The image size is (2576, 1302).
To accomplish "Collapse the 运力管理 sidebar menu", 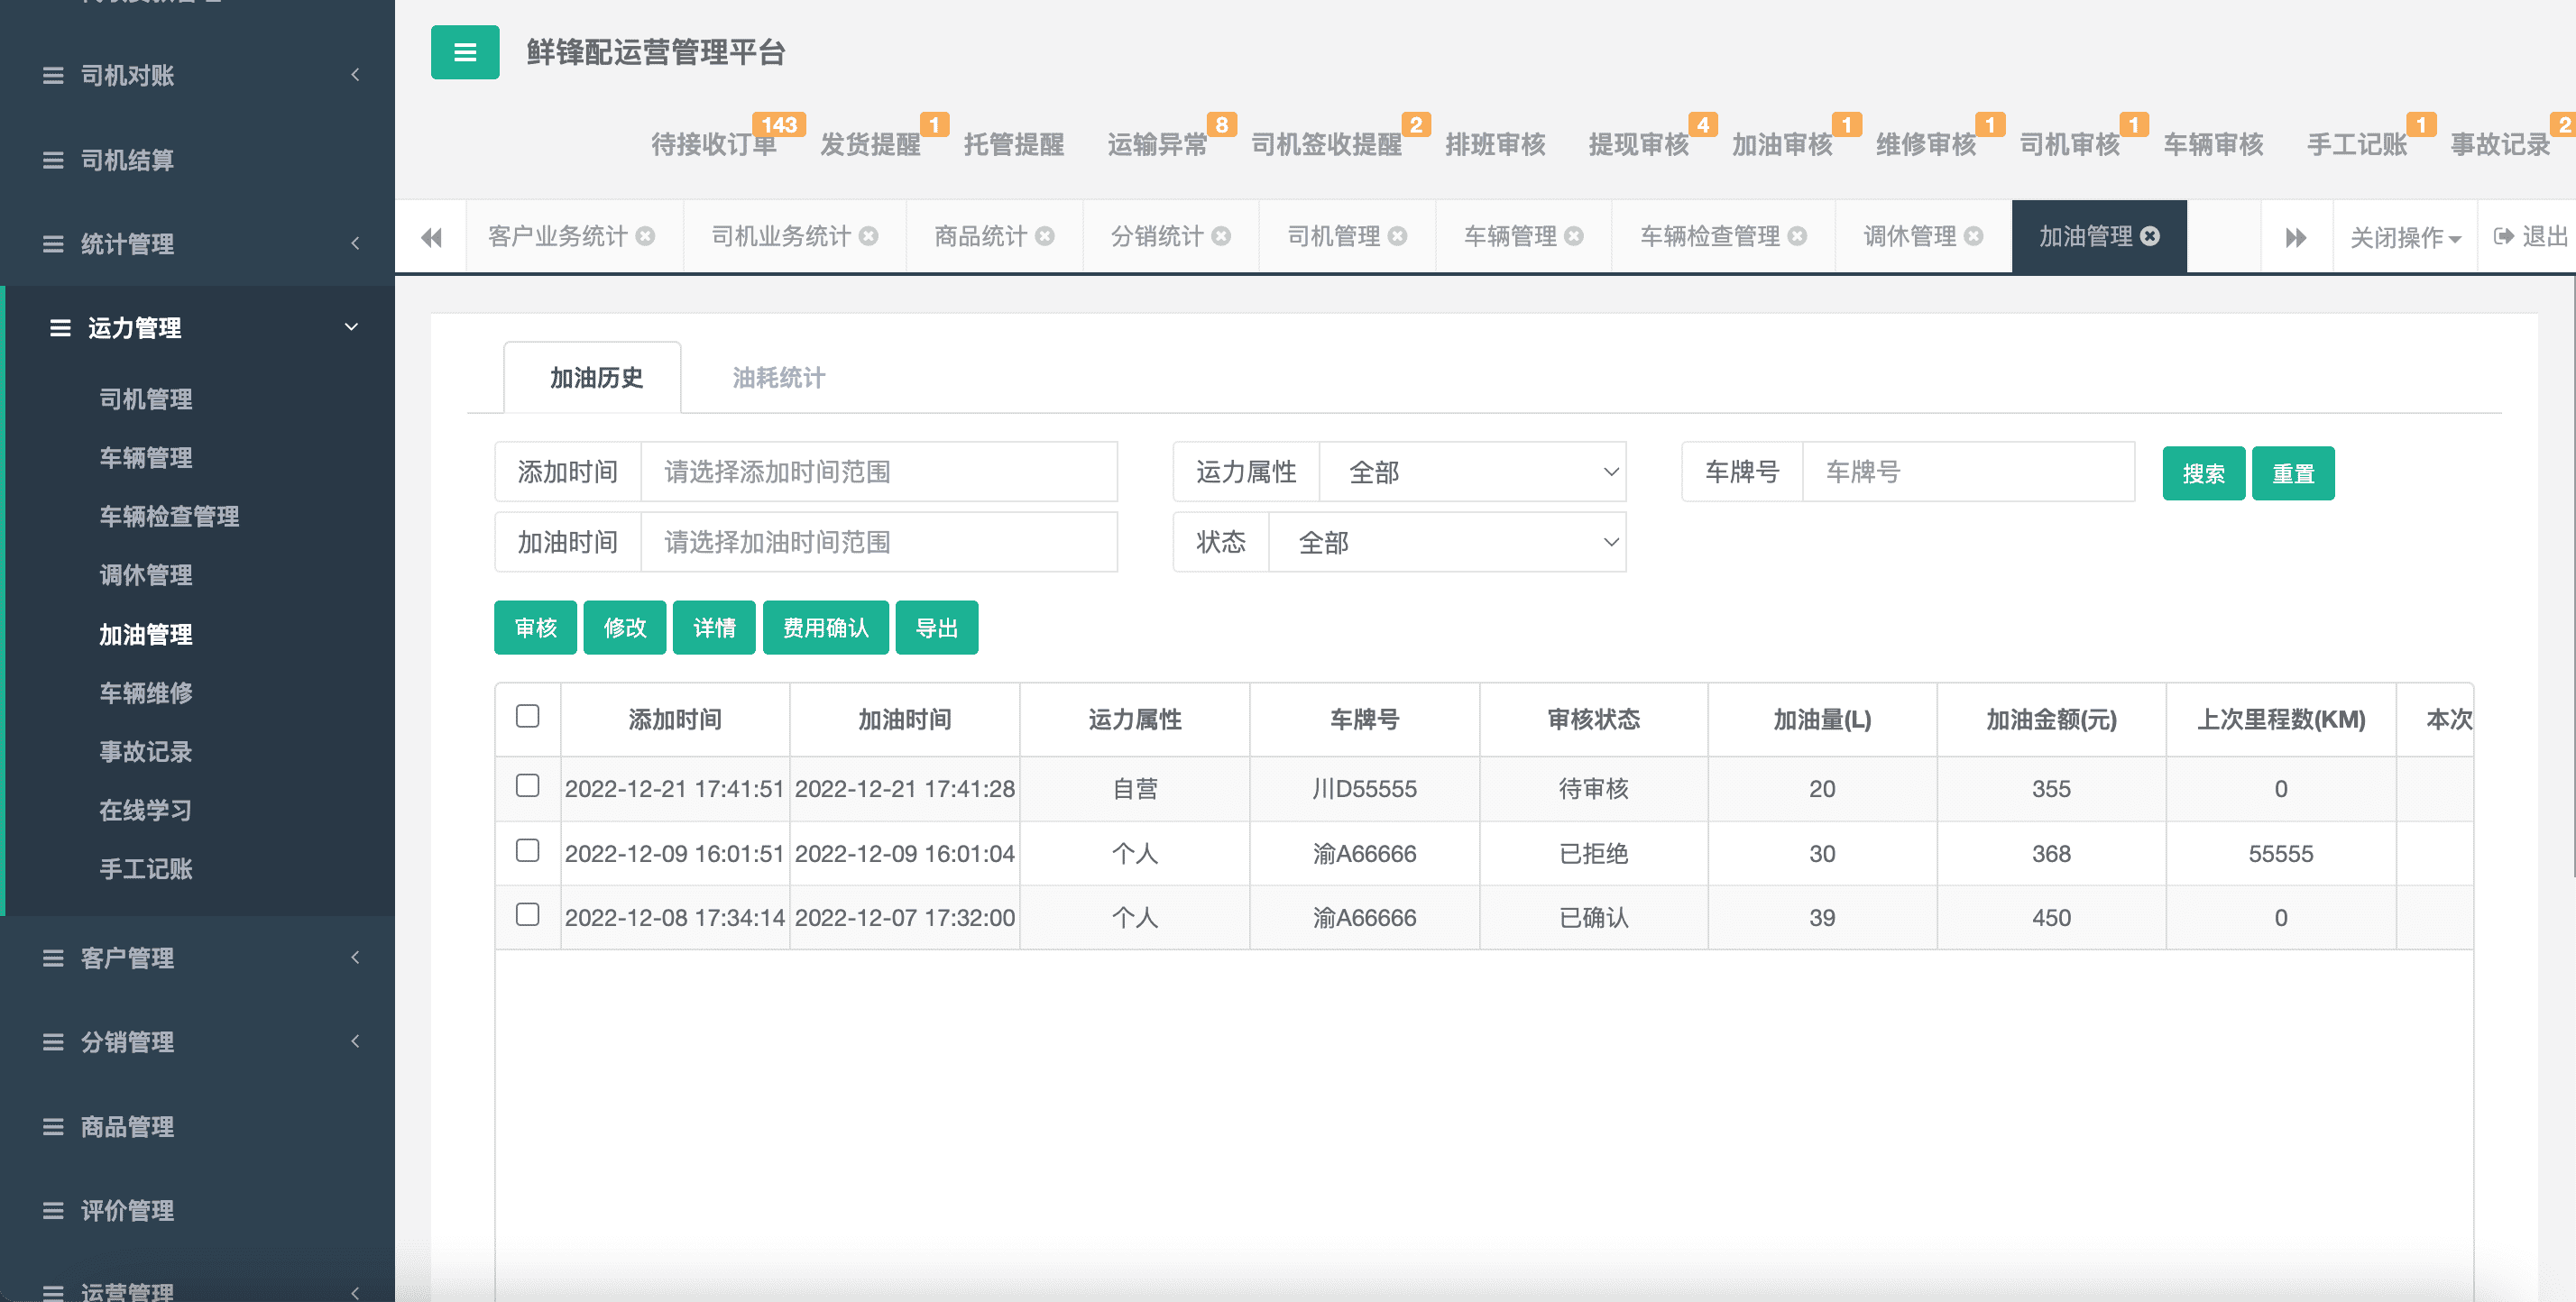I will [x=351, y=327].
